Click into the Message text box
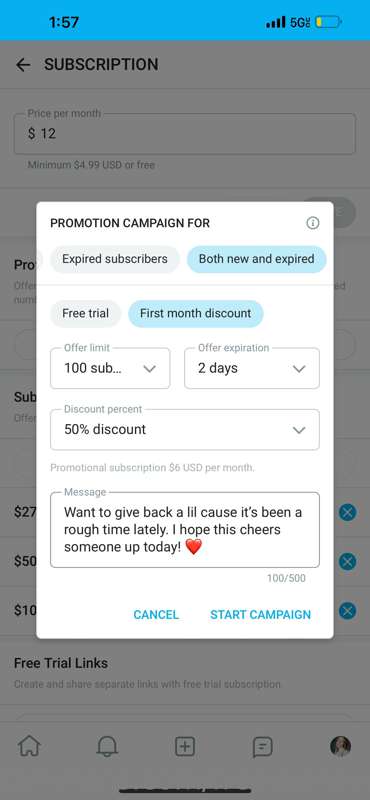The image size is (370, 800). point(185,530)
